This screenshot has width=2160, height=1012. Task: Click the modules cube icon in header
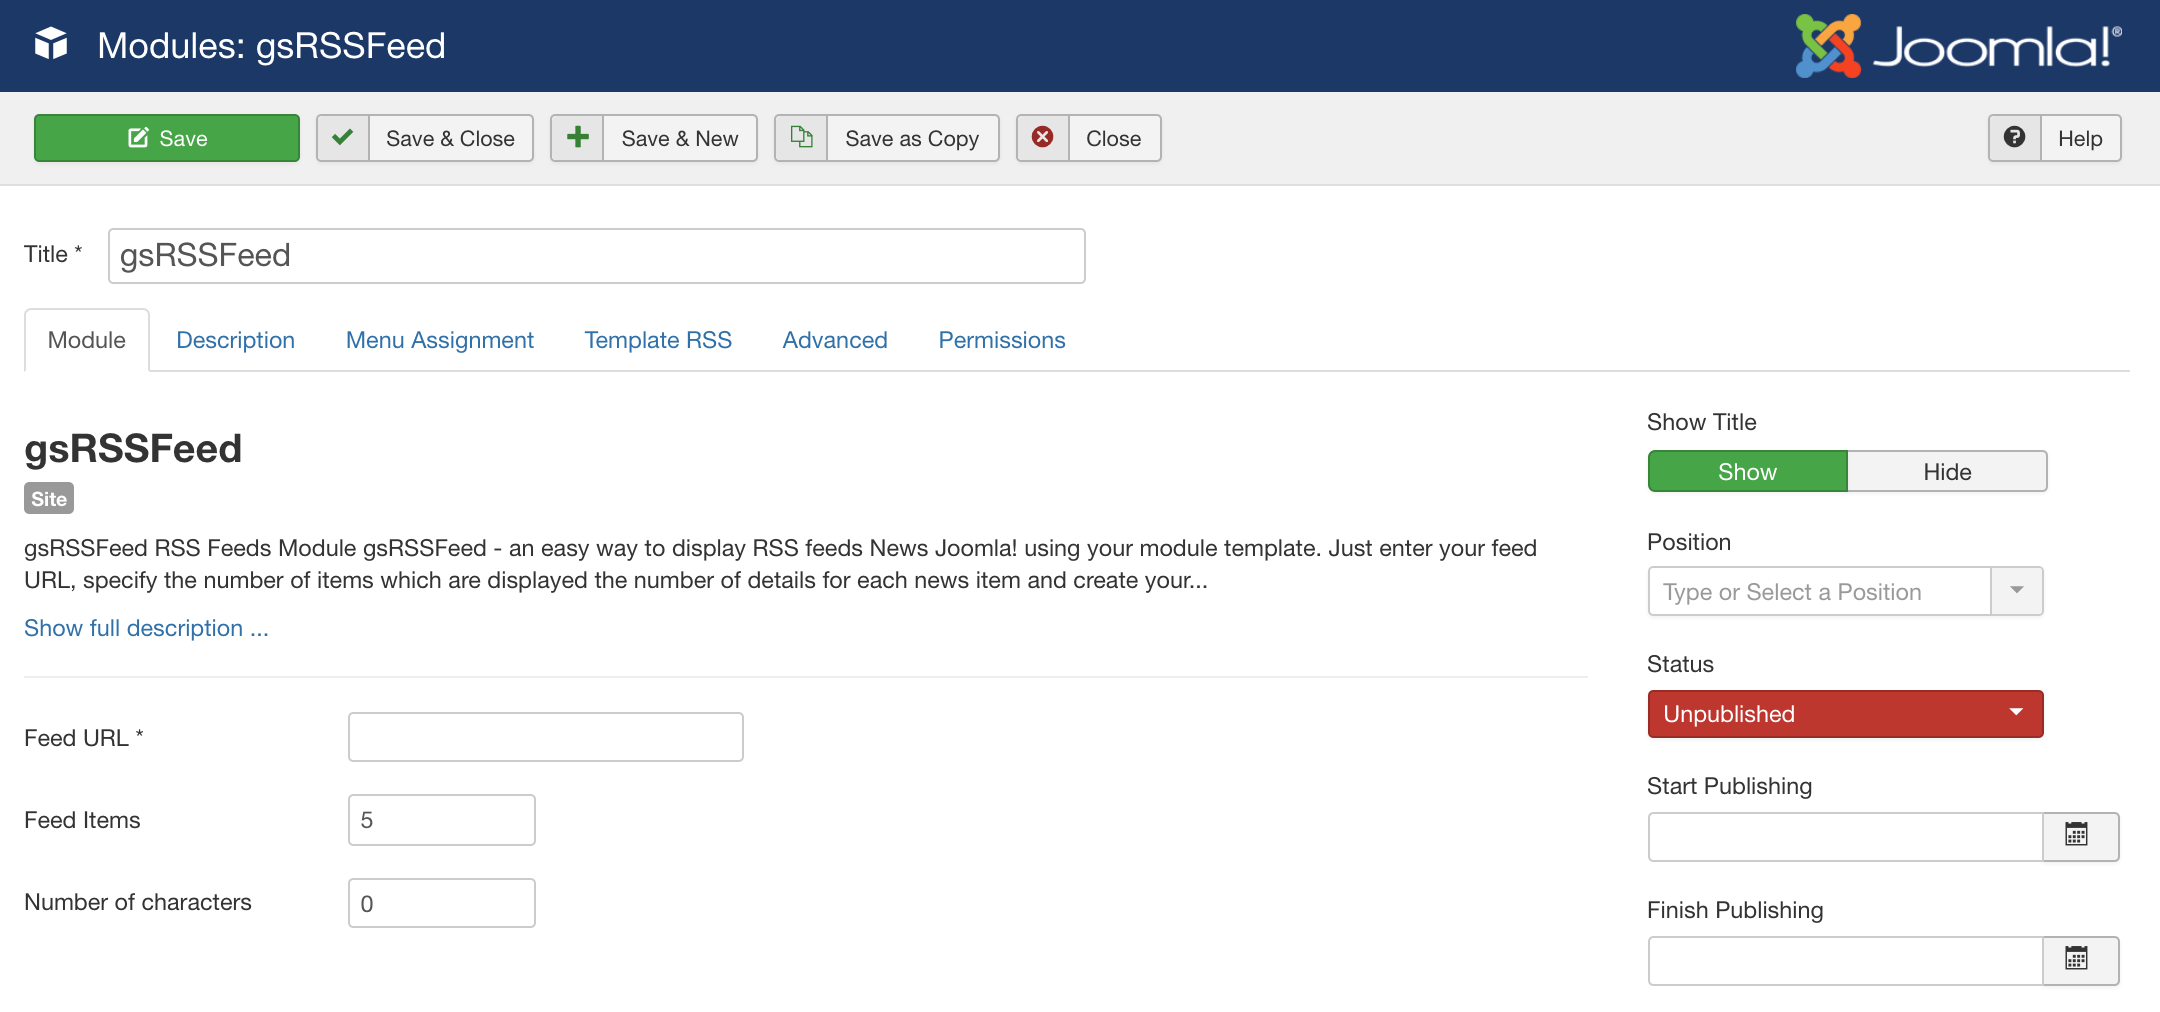pos(51,44)
